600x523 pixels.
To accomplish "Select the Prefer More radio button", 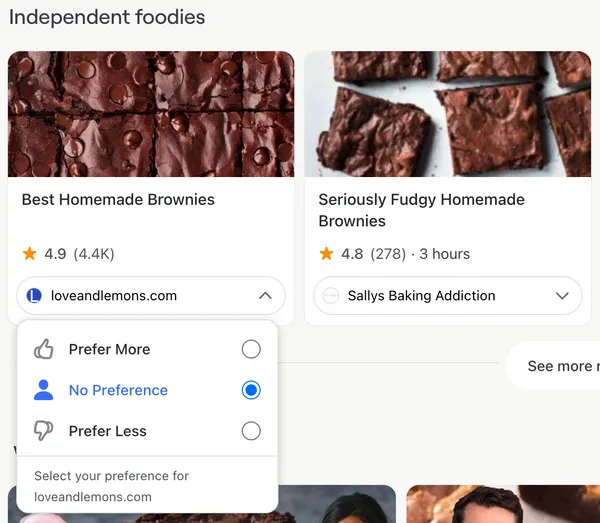I will click(x=251, y=349).
